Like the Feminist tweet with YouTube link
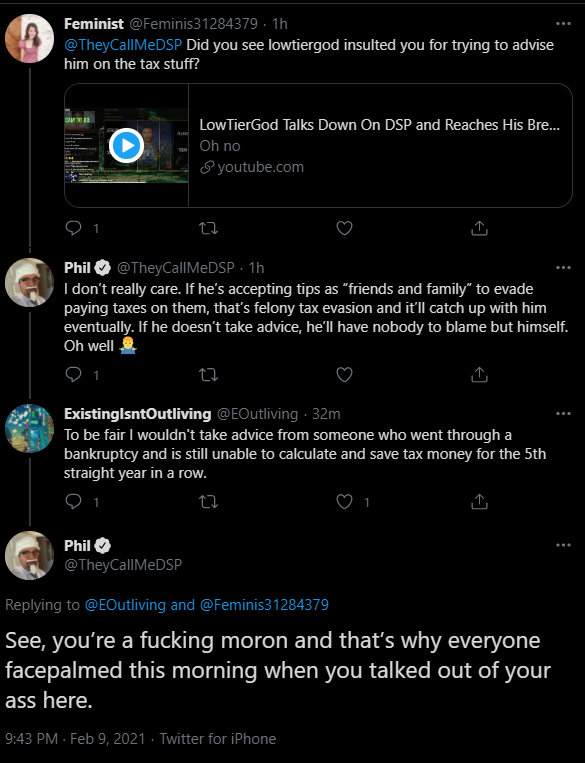Viewport: 585px width, 763px height. pos(345,228)
